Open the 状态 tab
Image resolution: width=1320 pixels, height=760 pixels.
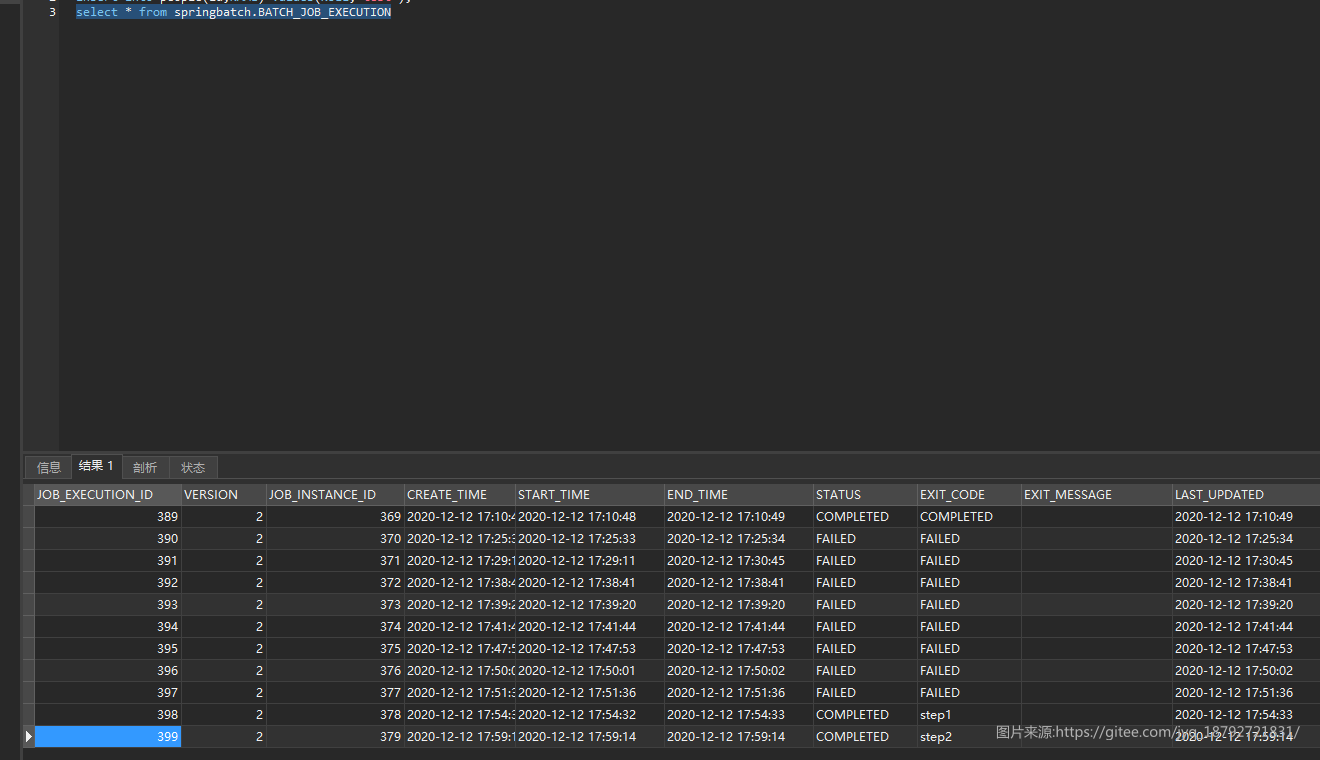click(193, 467)
